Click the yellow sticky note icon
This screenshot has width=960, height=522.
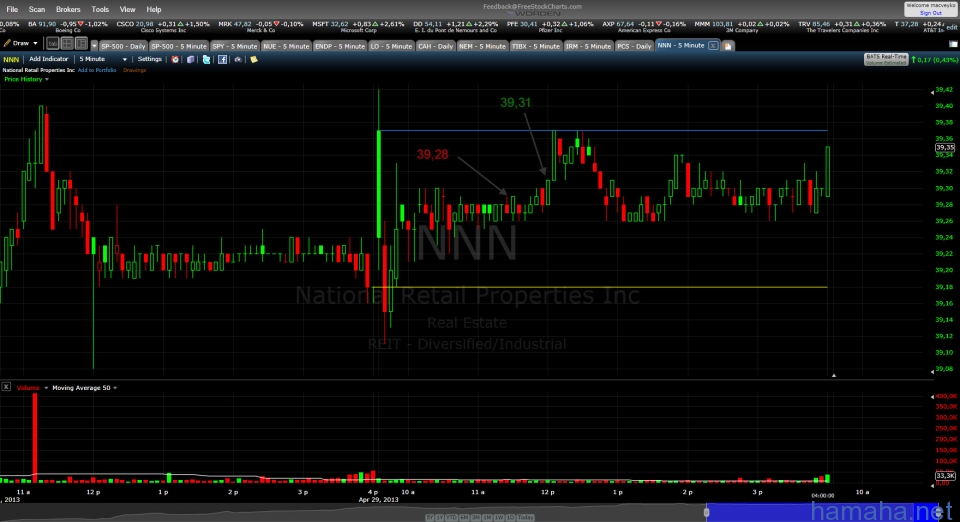click(x=253, y=59)
